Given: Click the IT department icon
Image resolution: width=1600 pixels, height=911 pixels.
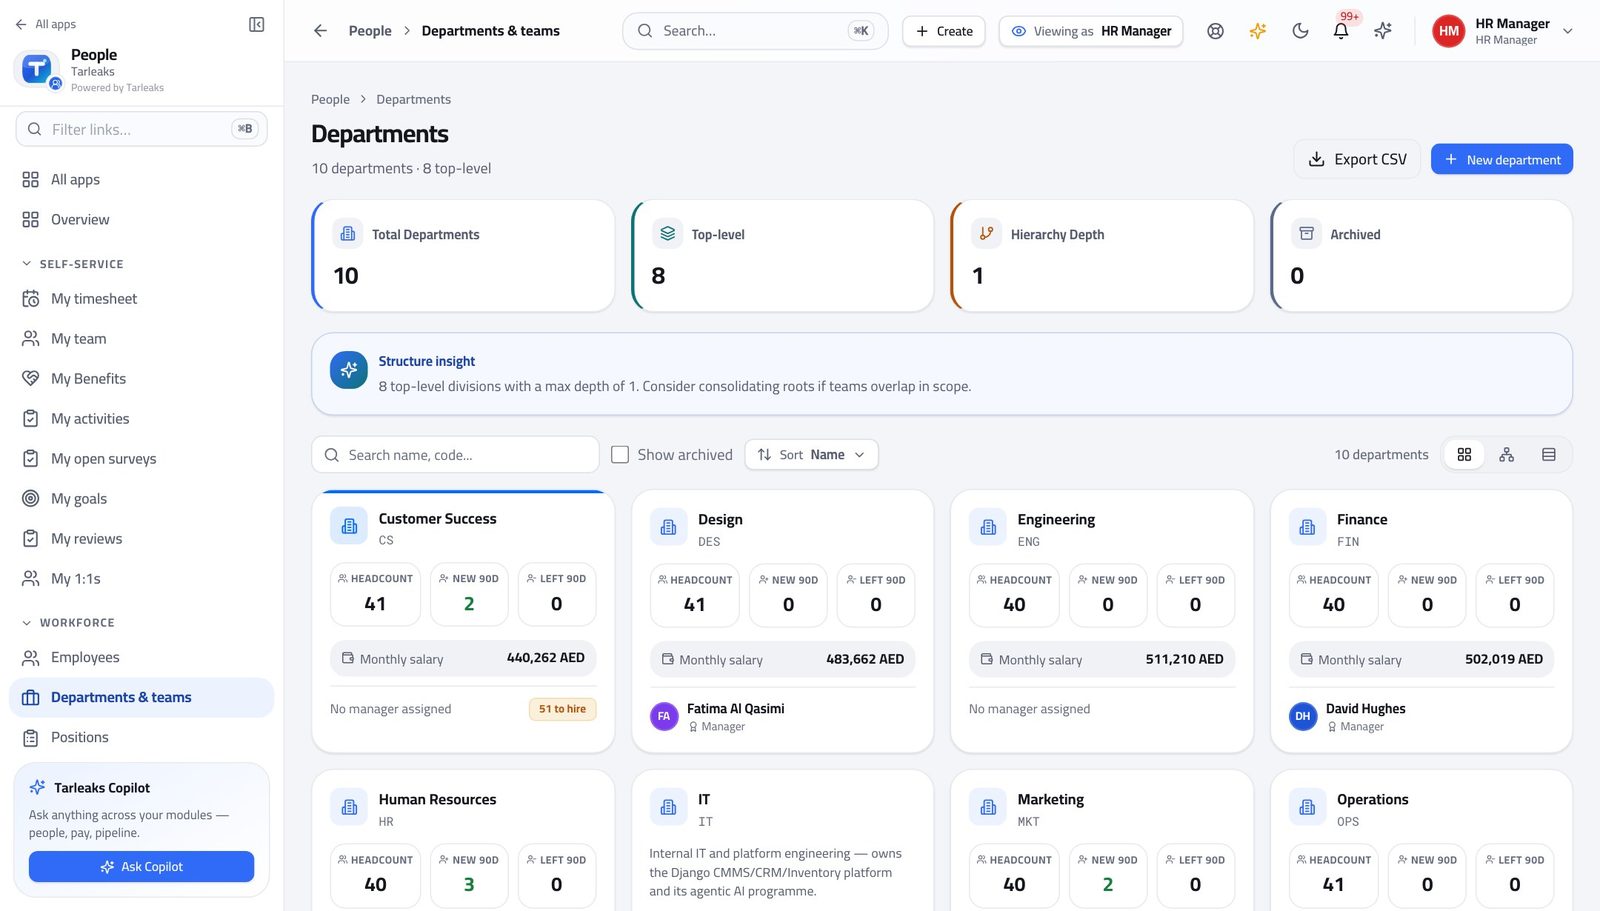Looking at the screenshot, I should [668, 807].
